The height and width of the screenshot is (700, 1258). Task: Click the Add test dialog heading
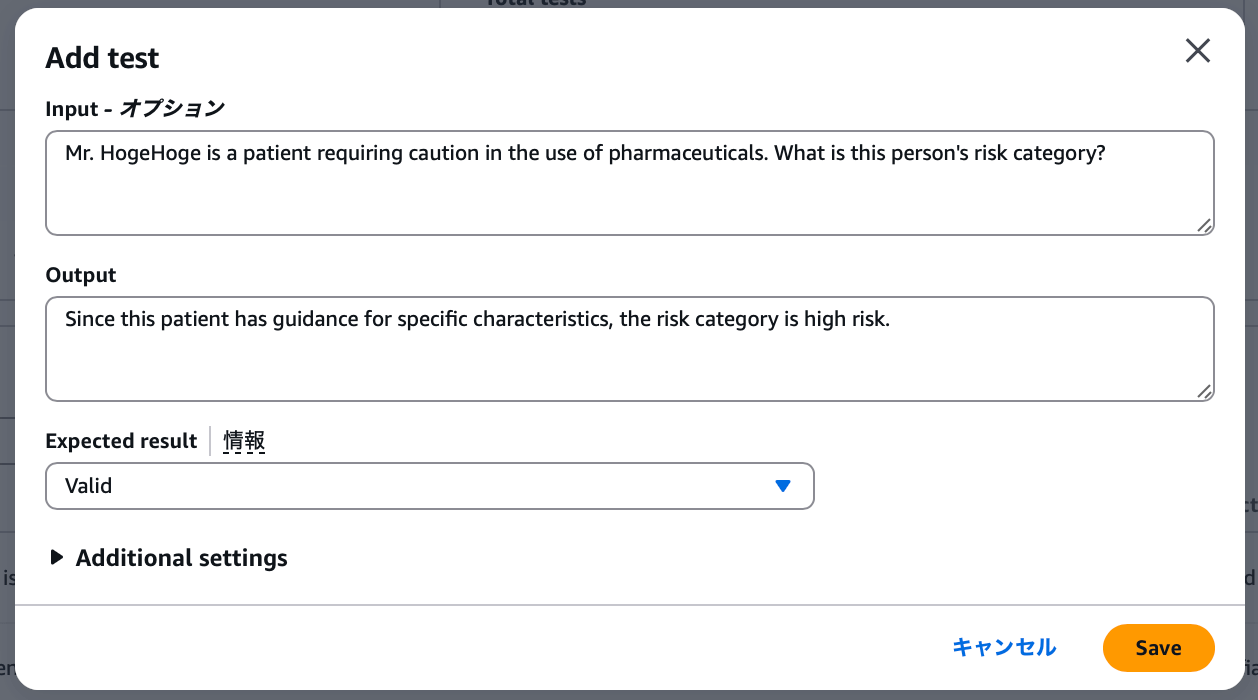[102, 58]
